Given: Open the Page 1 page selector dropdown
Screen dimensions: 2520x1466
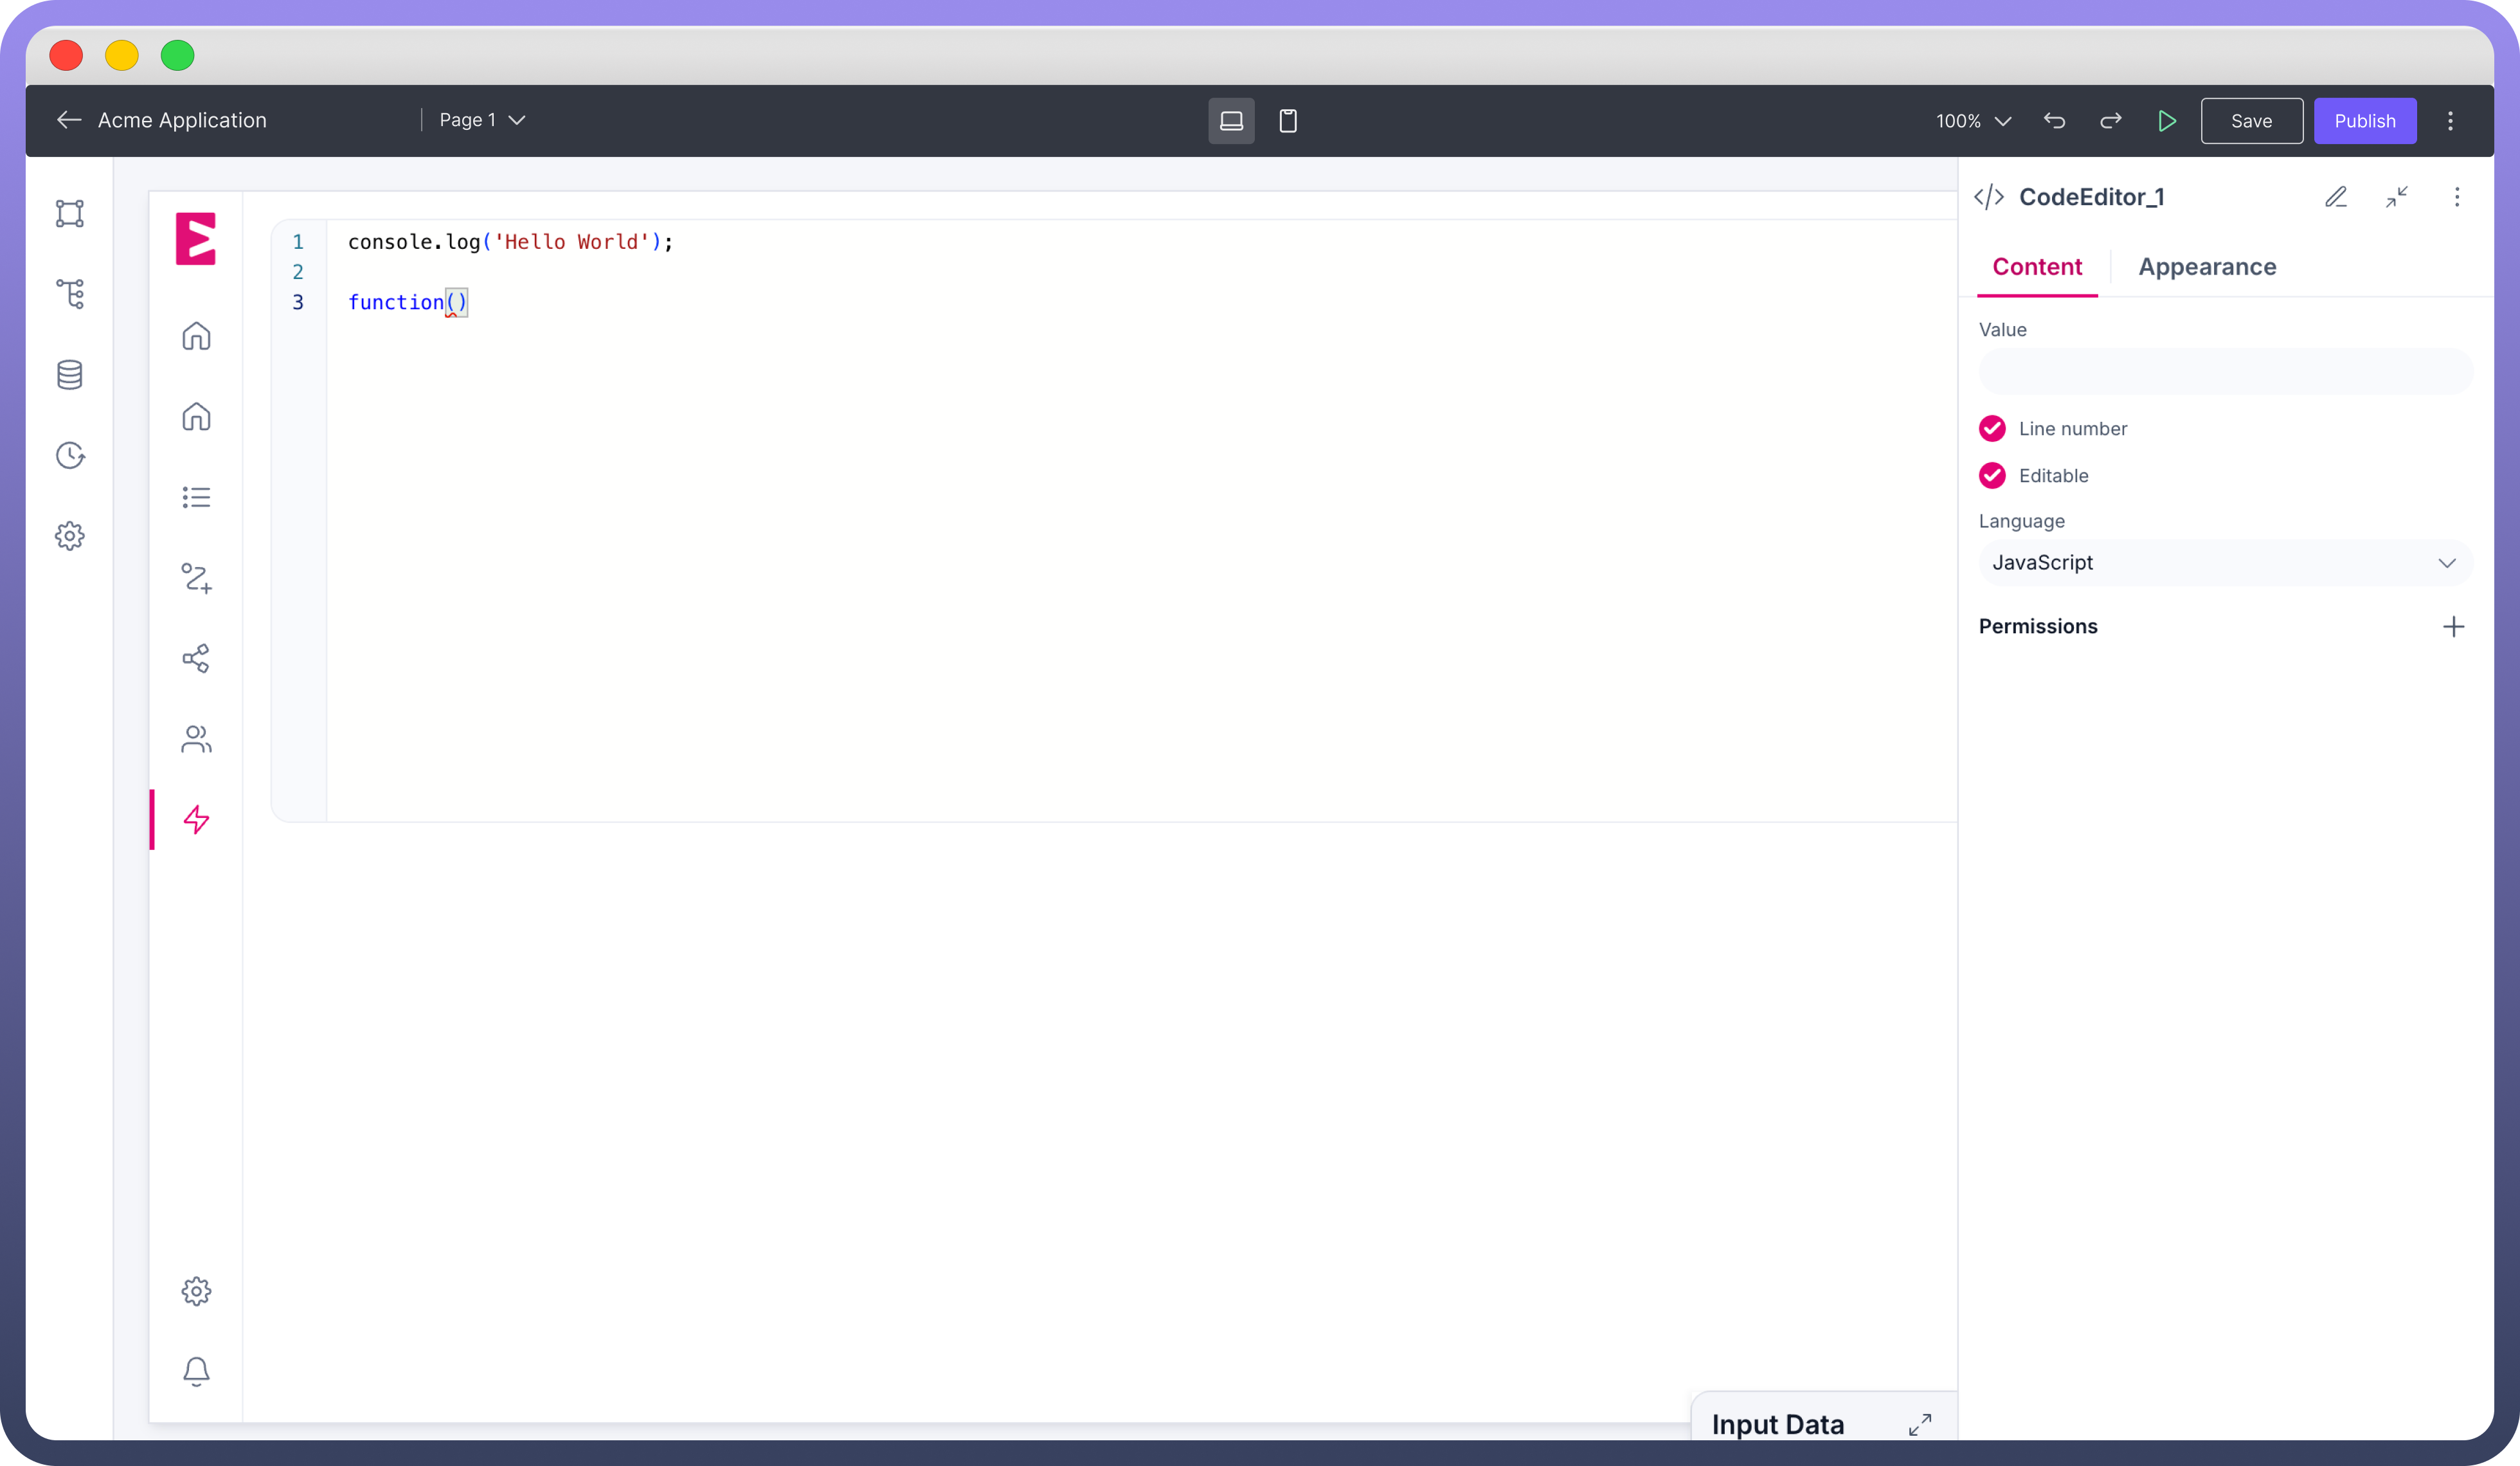Looking at the screenshot, I should tap(482, 120).
